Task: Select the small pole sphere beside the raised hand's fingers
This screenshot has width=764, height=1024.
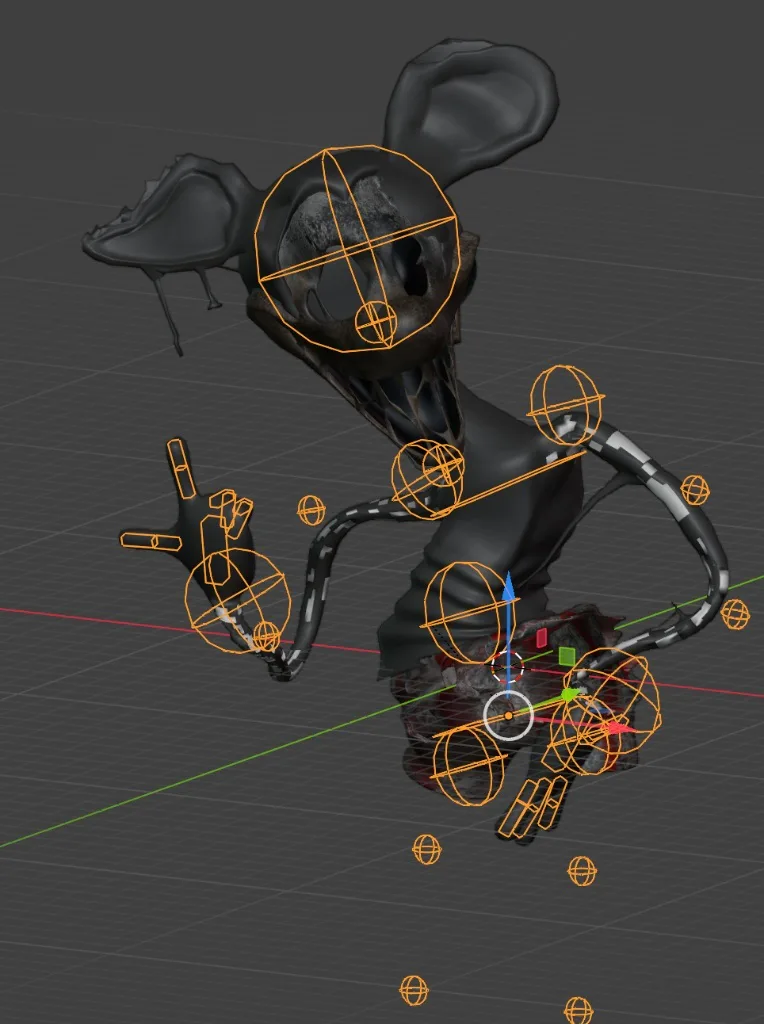Action: (311, 510)
